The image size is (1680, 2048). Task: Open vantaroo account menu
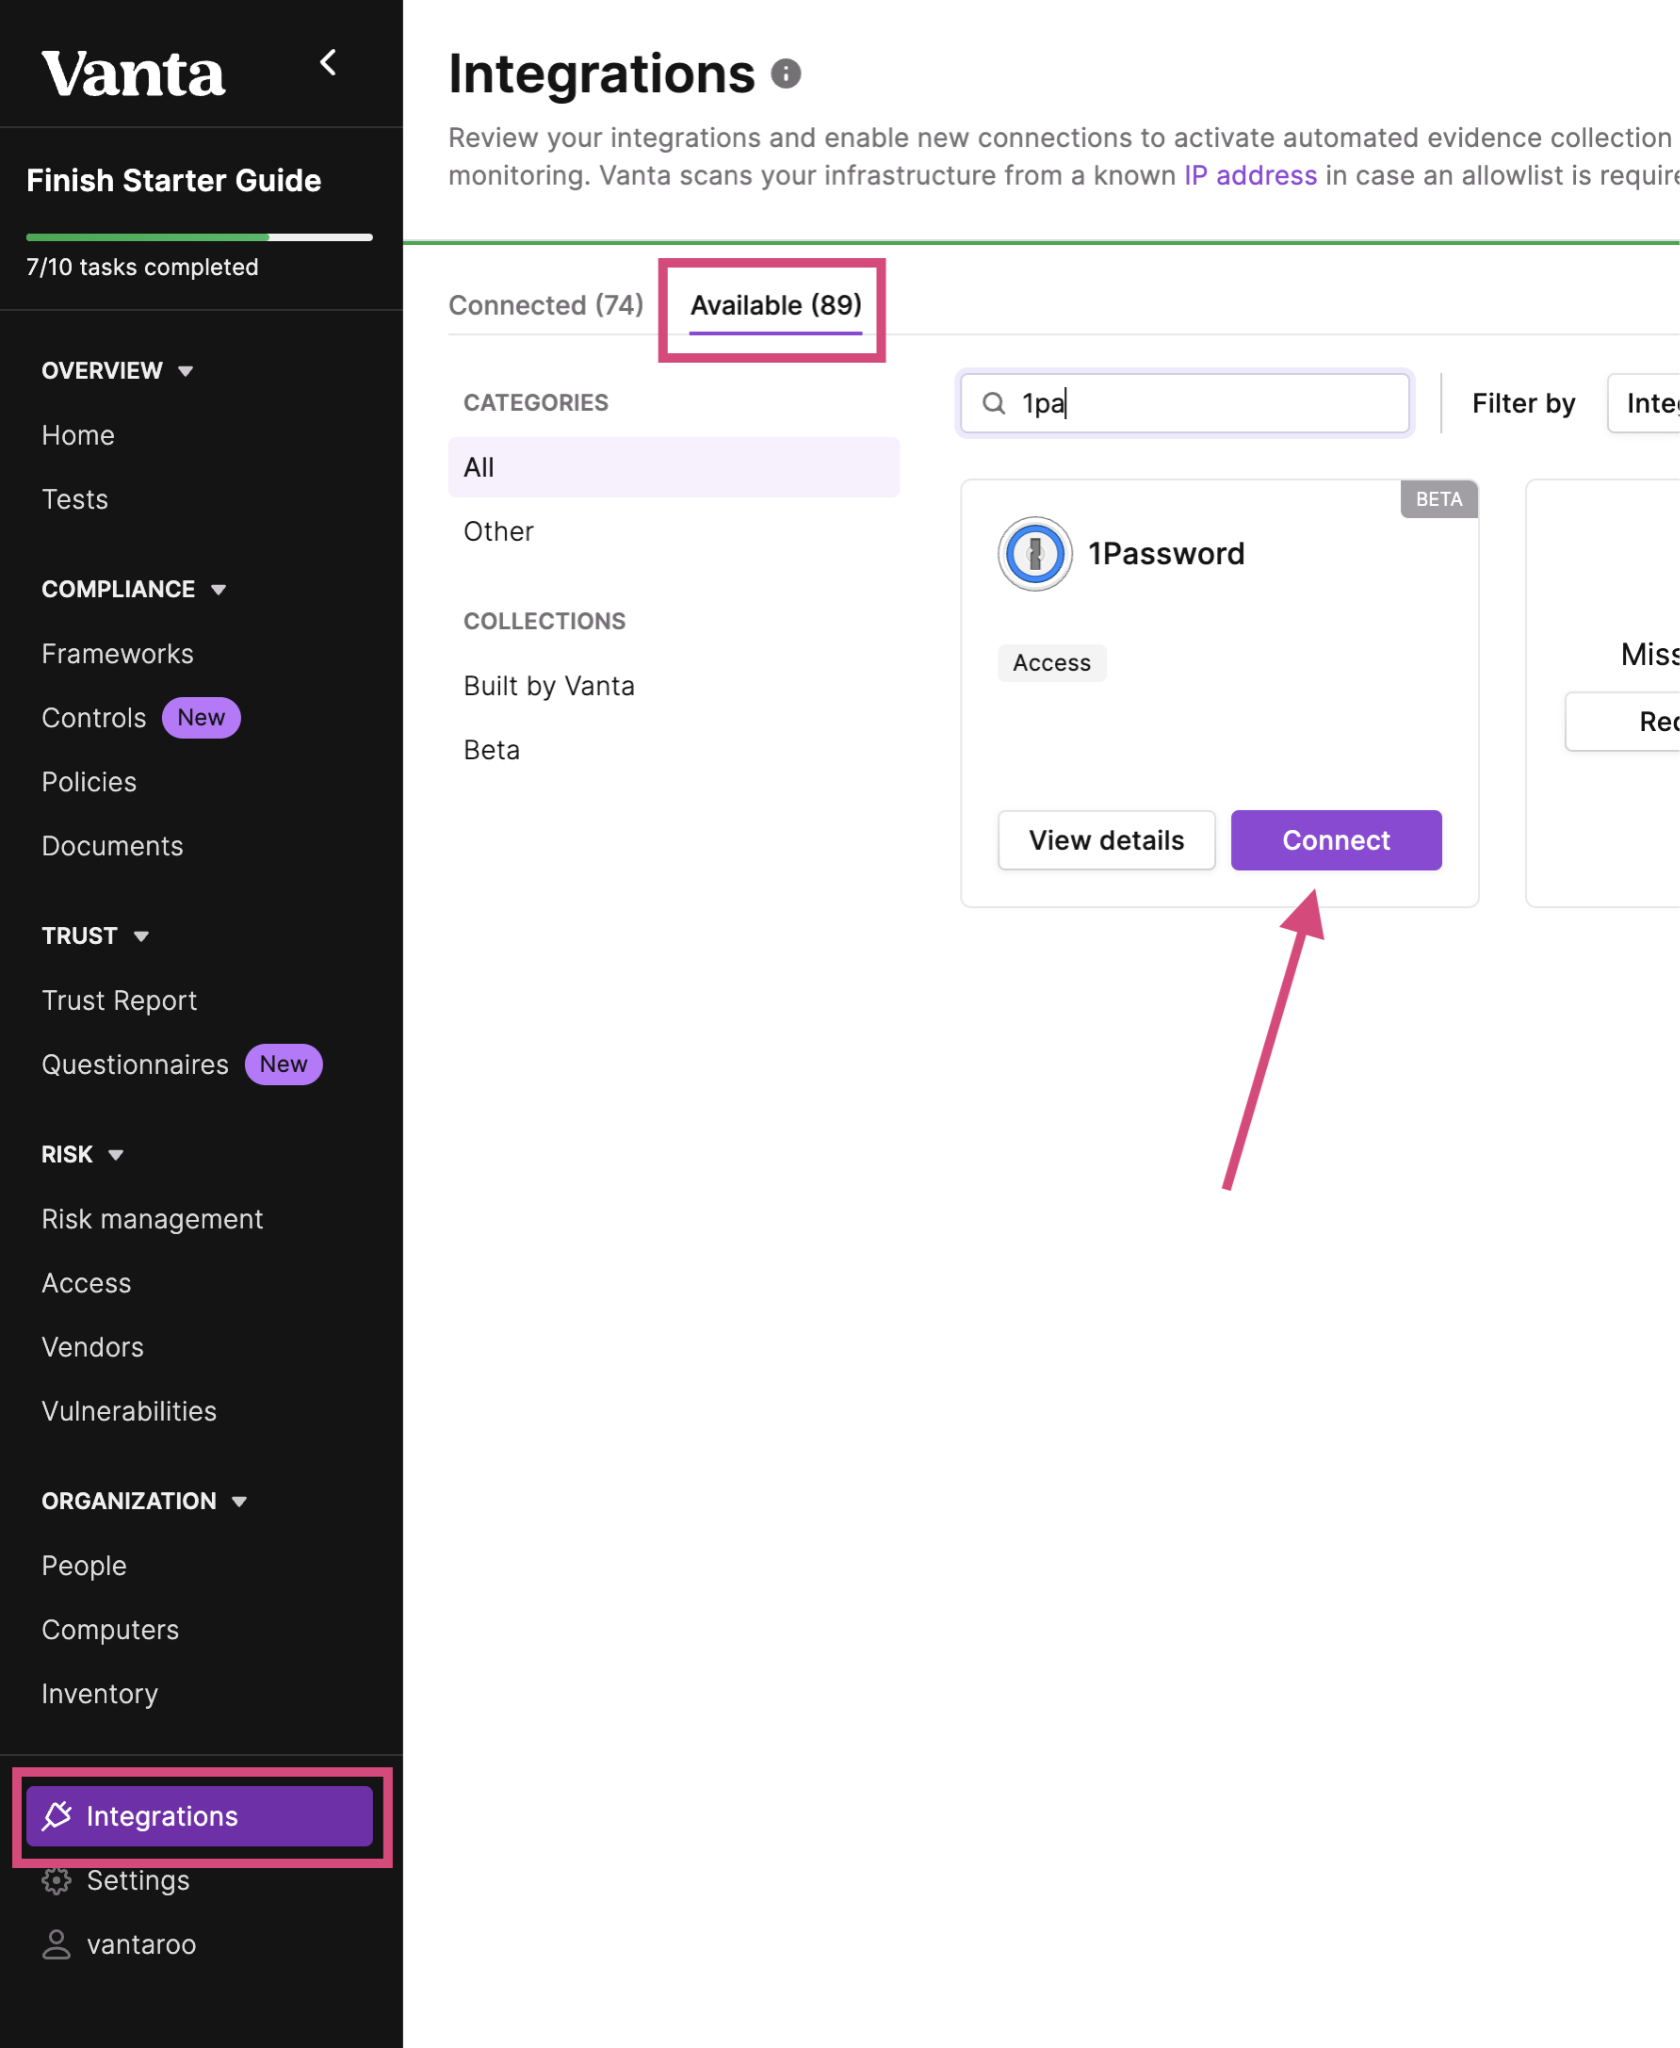(141, 1944)
